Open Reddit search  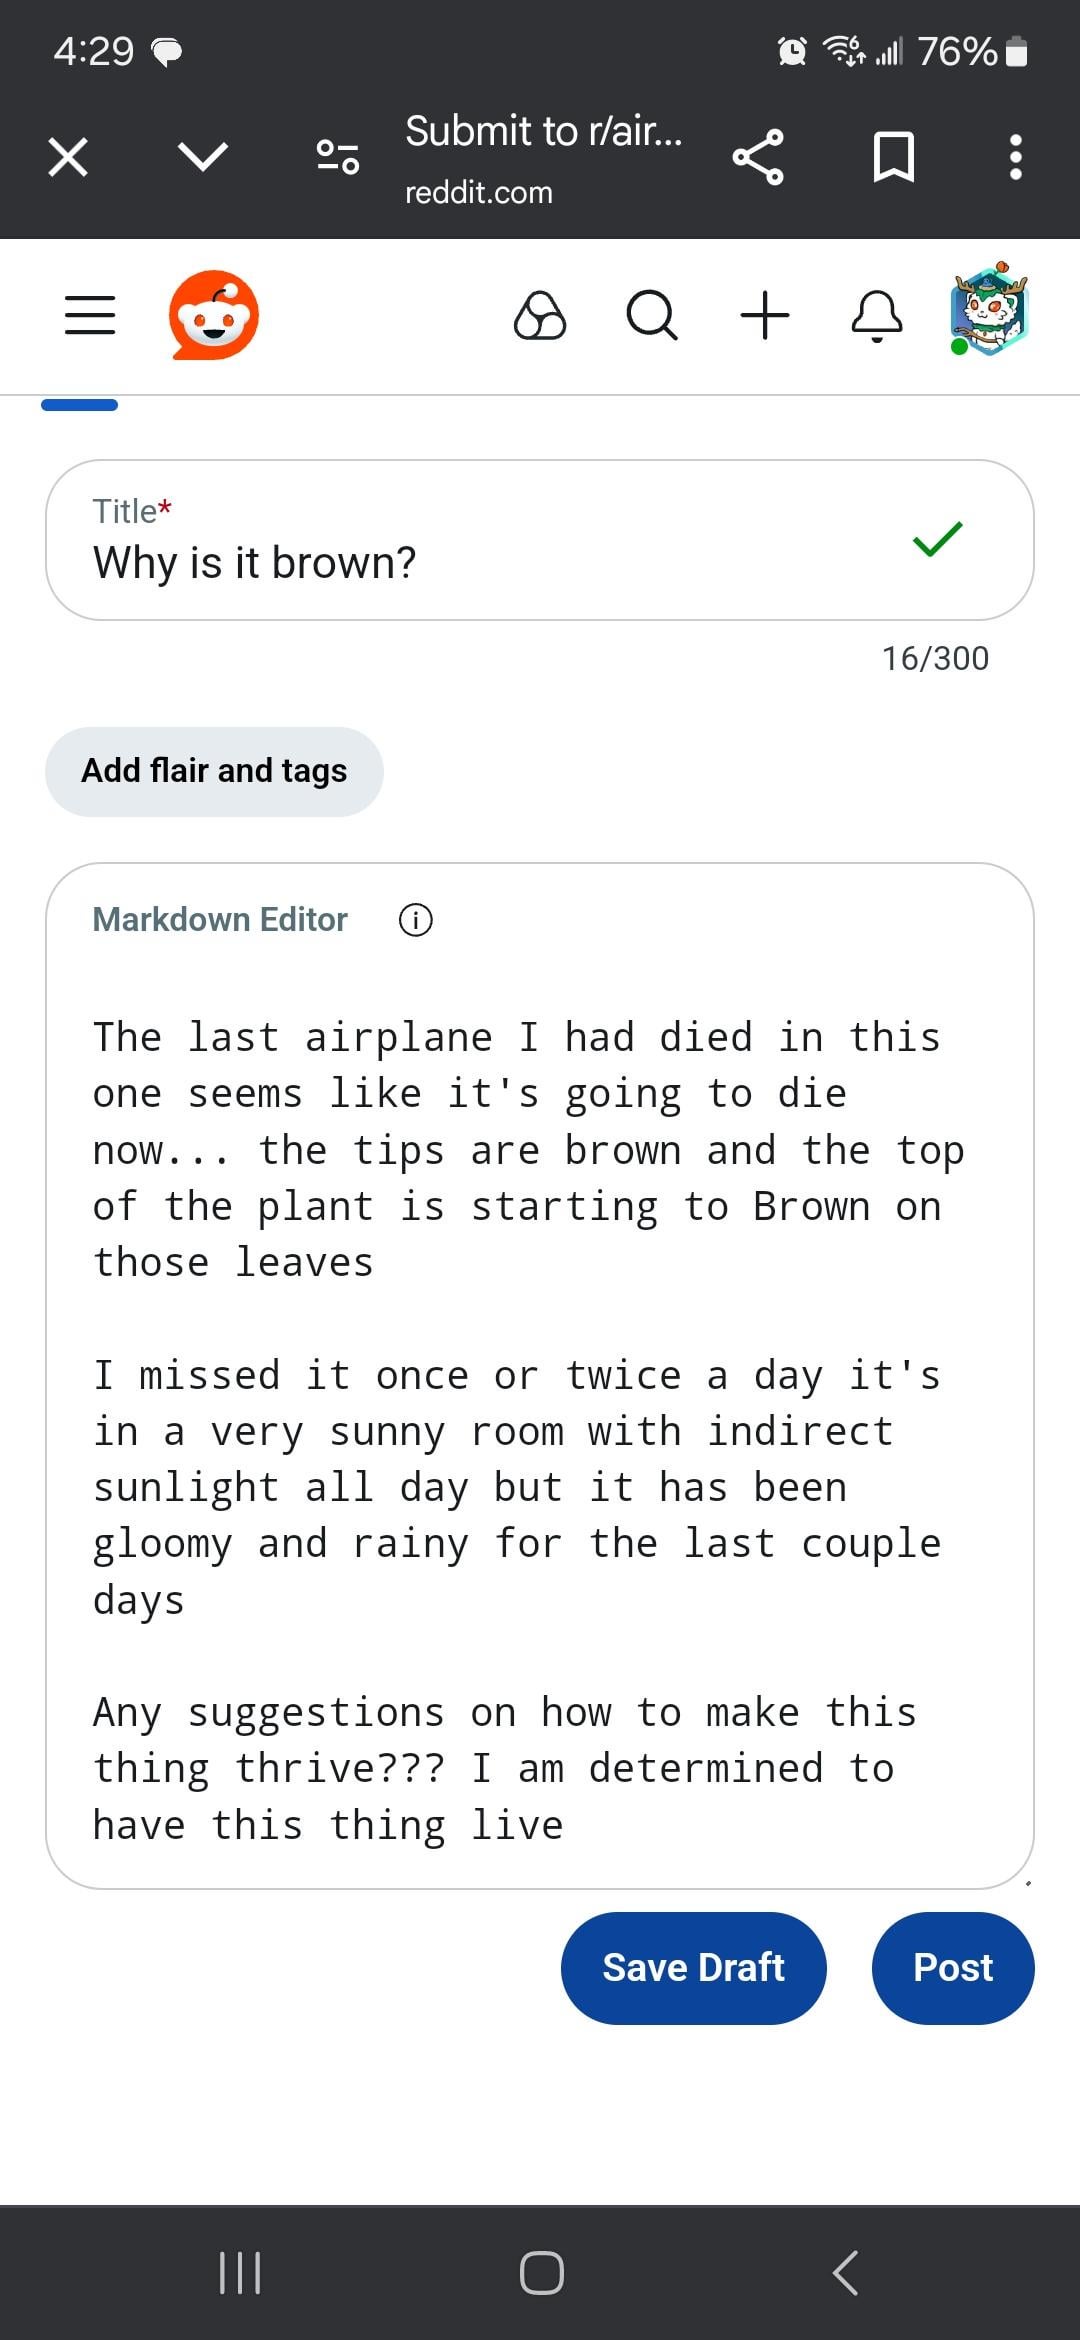coord(652,316)
